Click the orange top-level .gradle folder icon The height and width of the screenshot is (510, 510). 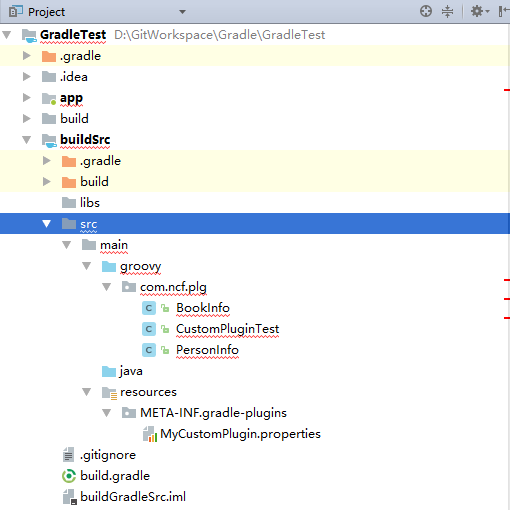[49, 56]
